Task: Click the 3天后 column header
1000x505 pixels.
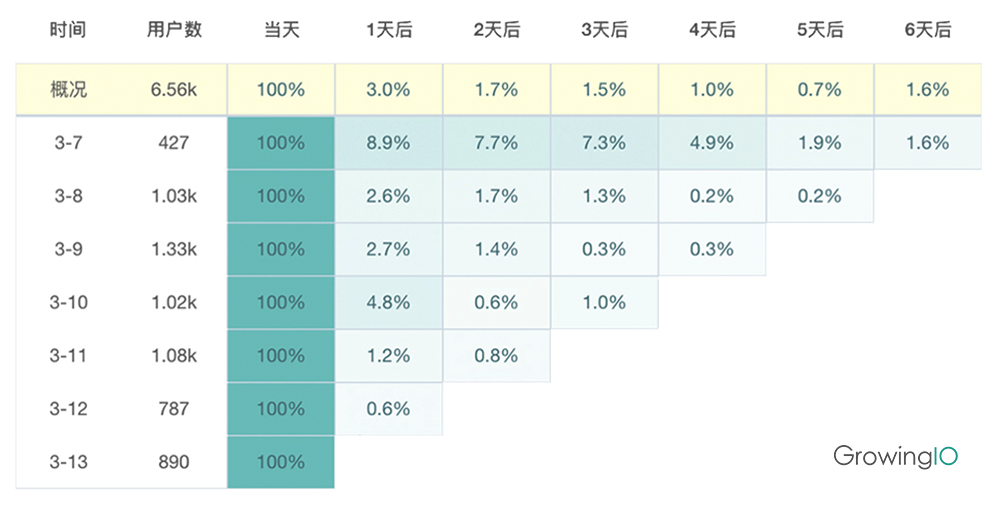Action: point(604,30)
